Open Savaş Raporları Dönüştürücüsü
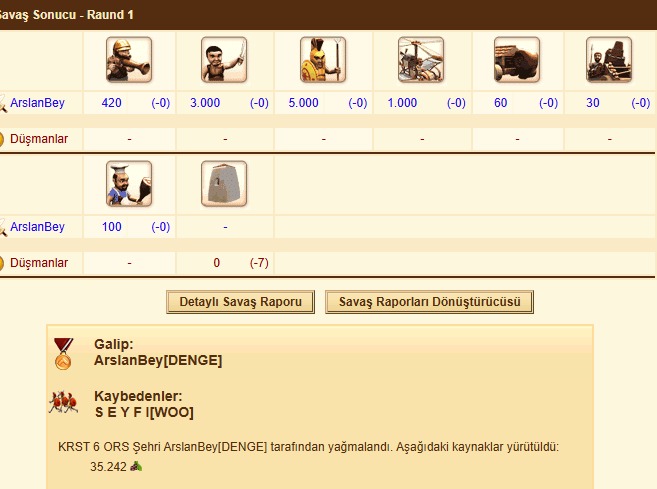Viewport: 657px width, 489px height. tap(429, 302)
